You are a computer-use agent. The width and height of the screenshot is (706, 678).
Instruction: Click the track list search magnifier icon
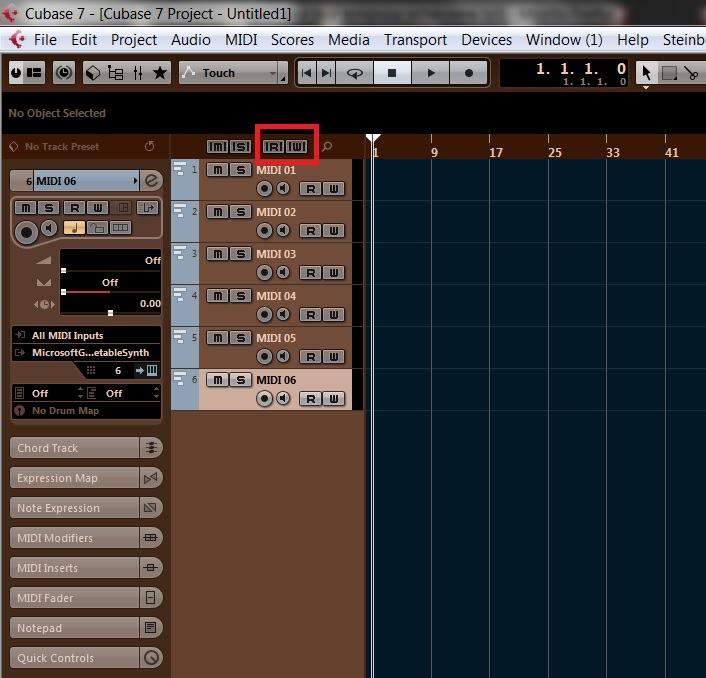[327, 146]
